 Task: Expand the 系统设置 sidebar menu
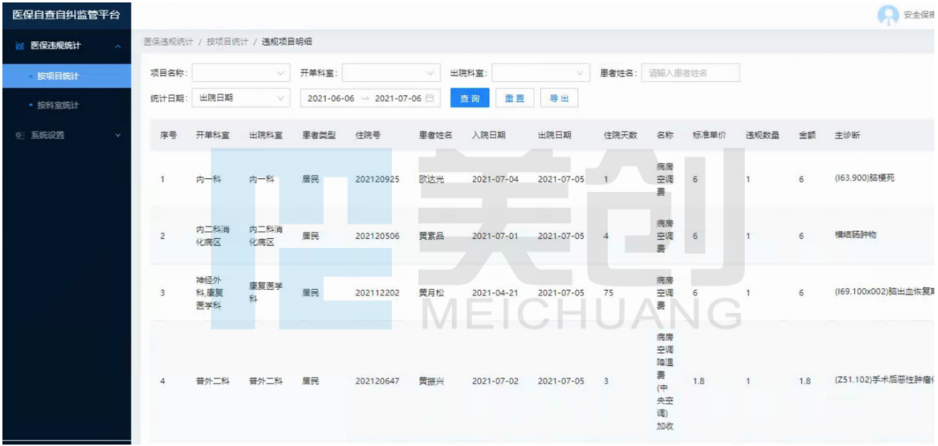(117, 134)
